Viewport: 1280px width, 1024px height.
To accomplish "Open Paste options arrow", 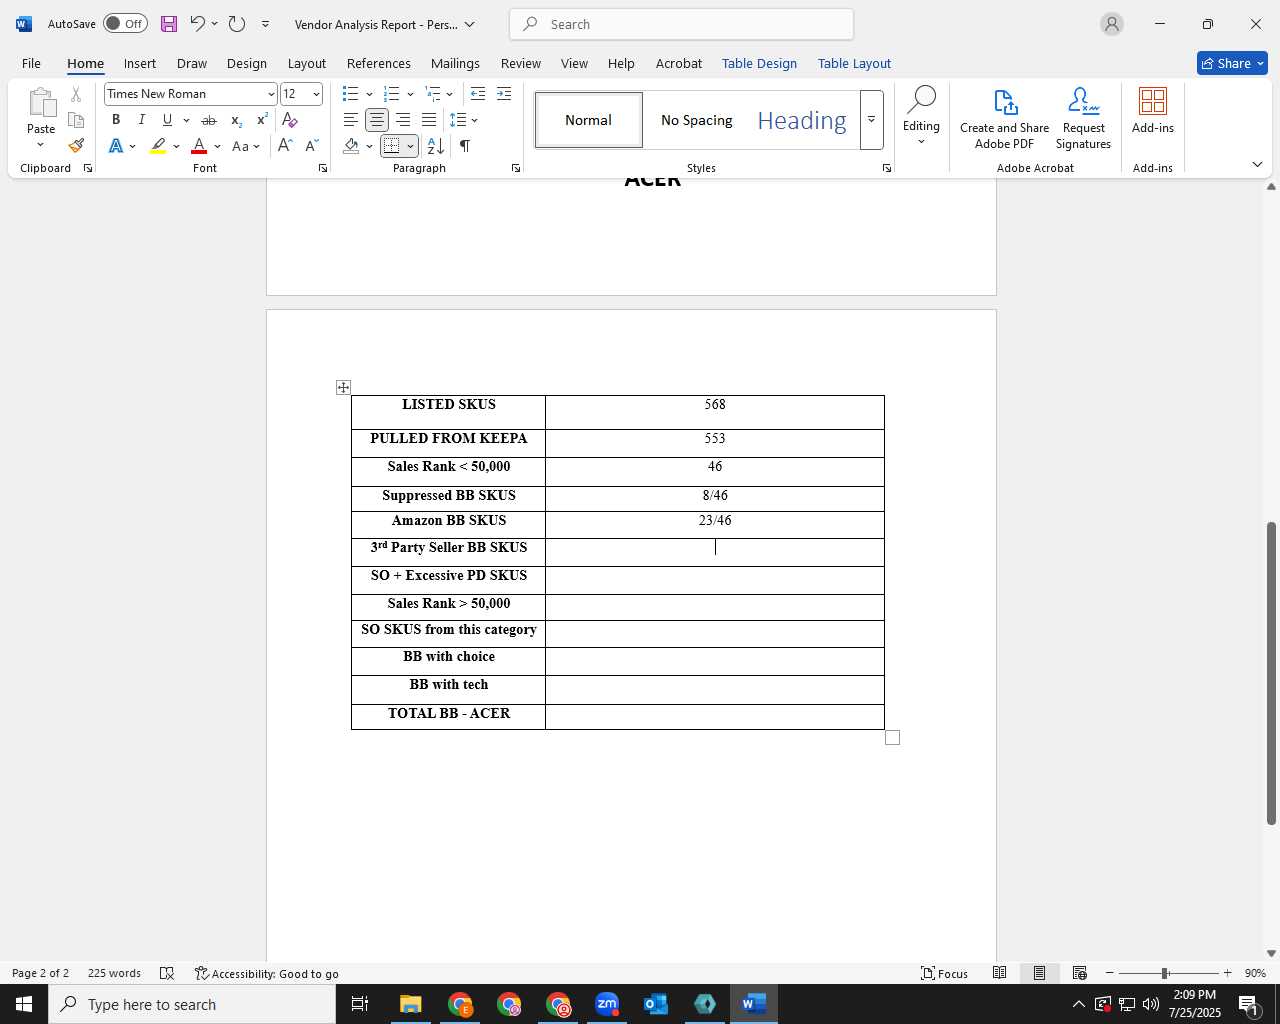I will 41,145.
